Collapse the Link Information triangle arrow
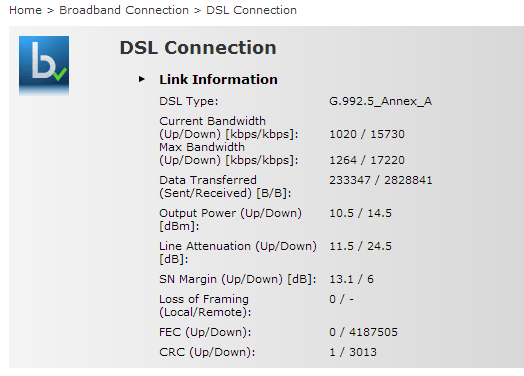 point(142,79)
